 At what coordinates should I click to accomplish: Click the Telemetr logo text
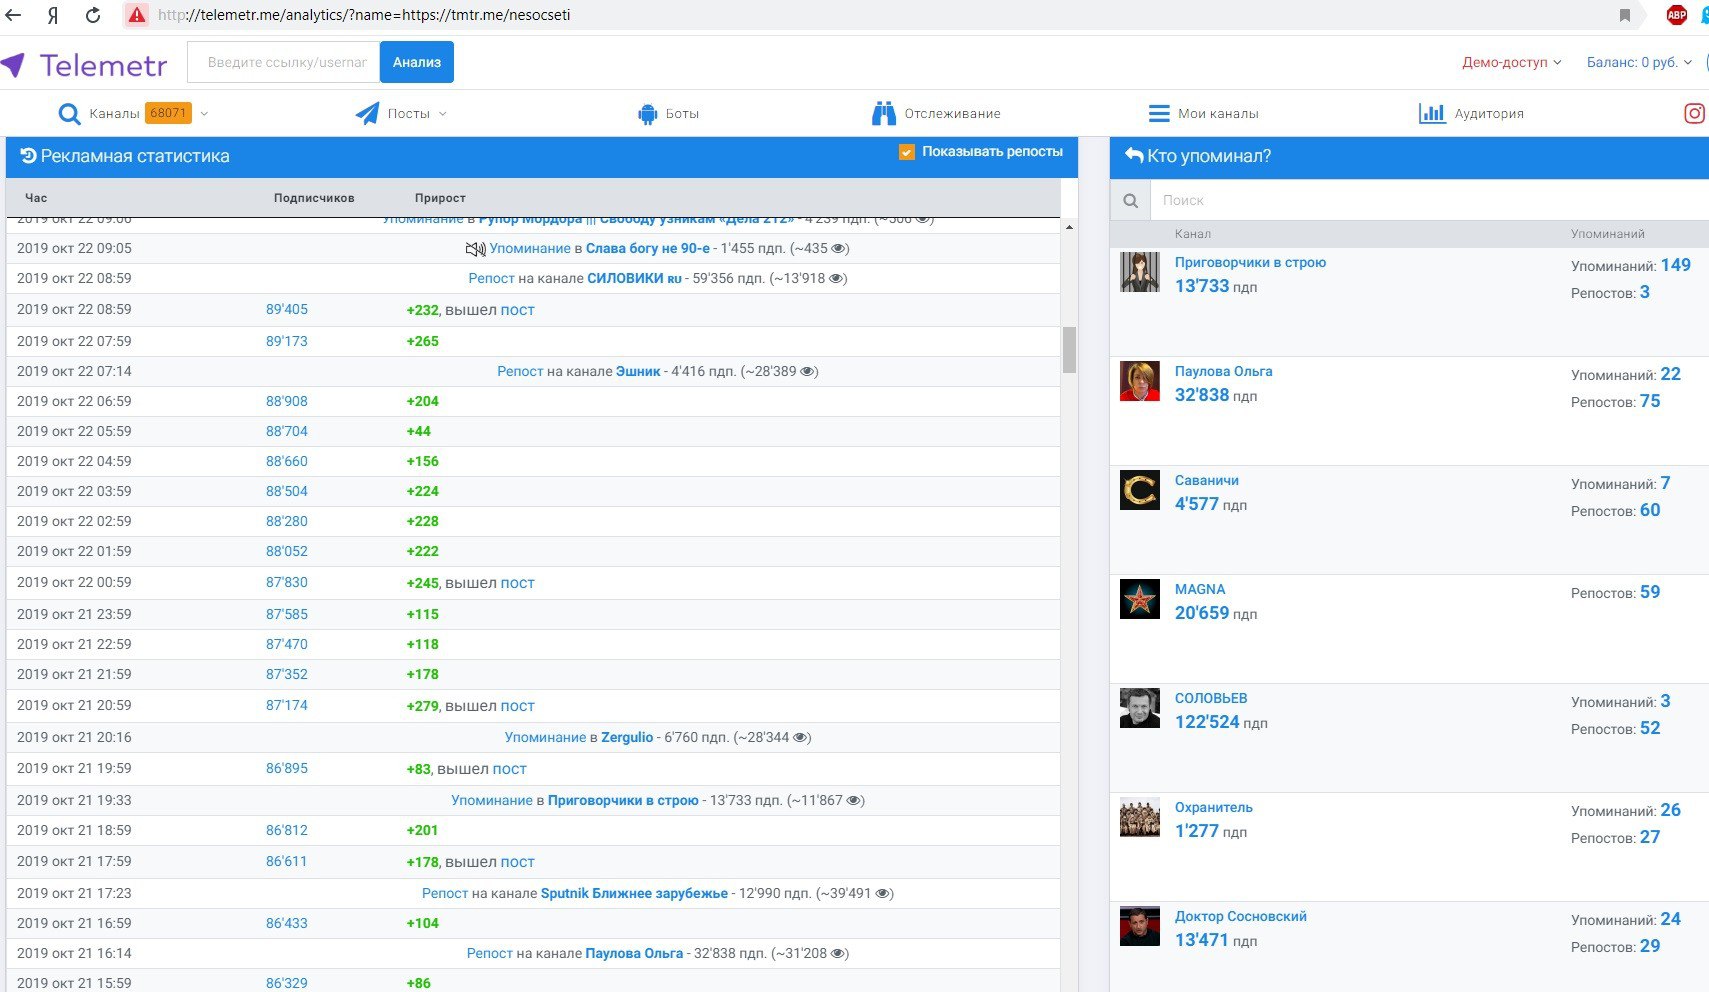tap(103, 65)
